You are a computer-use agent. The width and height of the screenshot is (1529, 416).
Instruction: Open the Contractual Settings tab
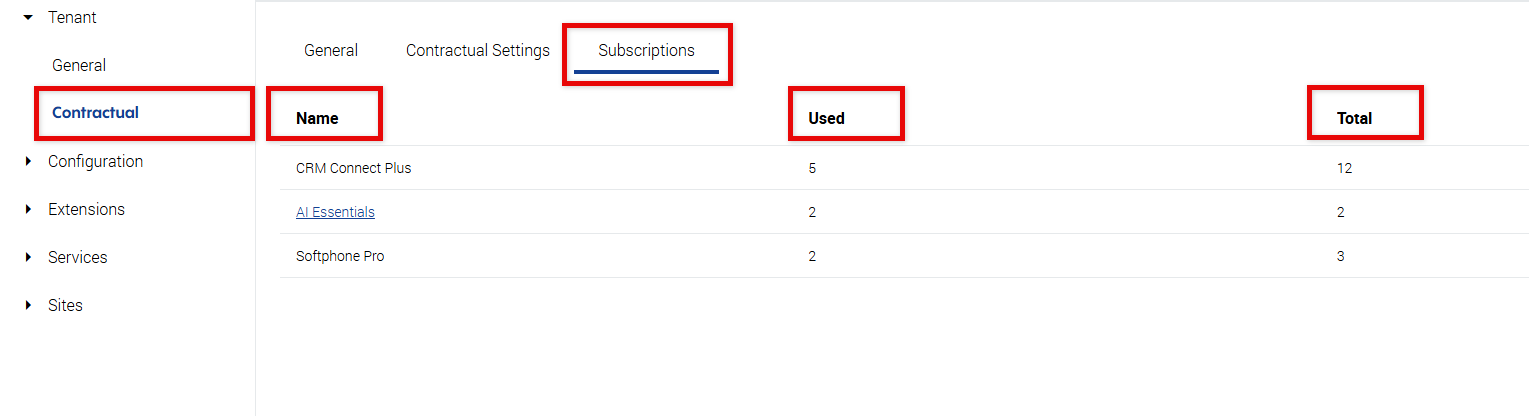point(478,51)
